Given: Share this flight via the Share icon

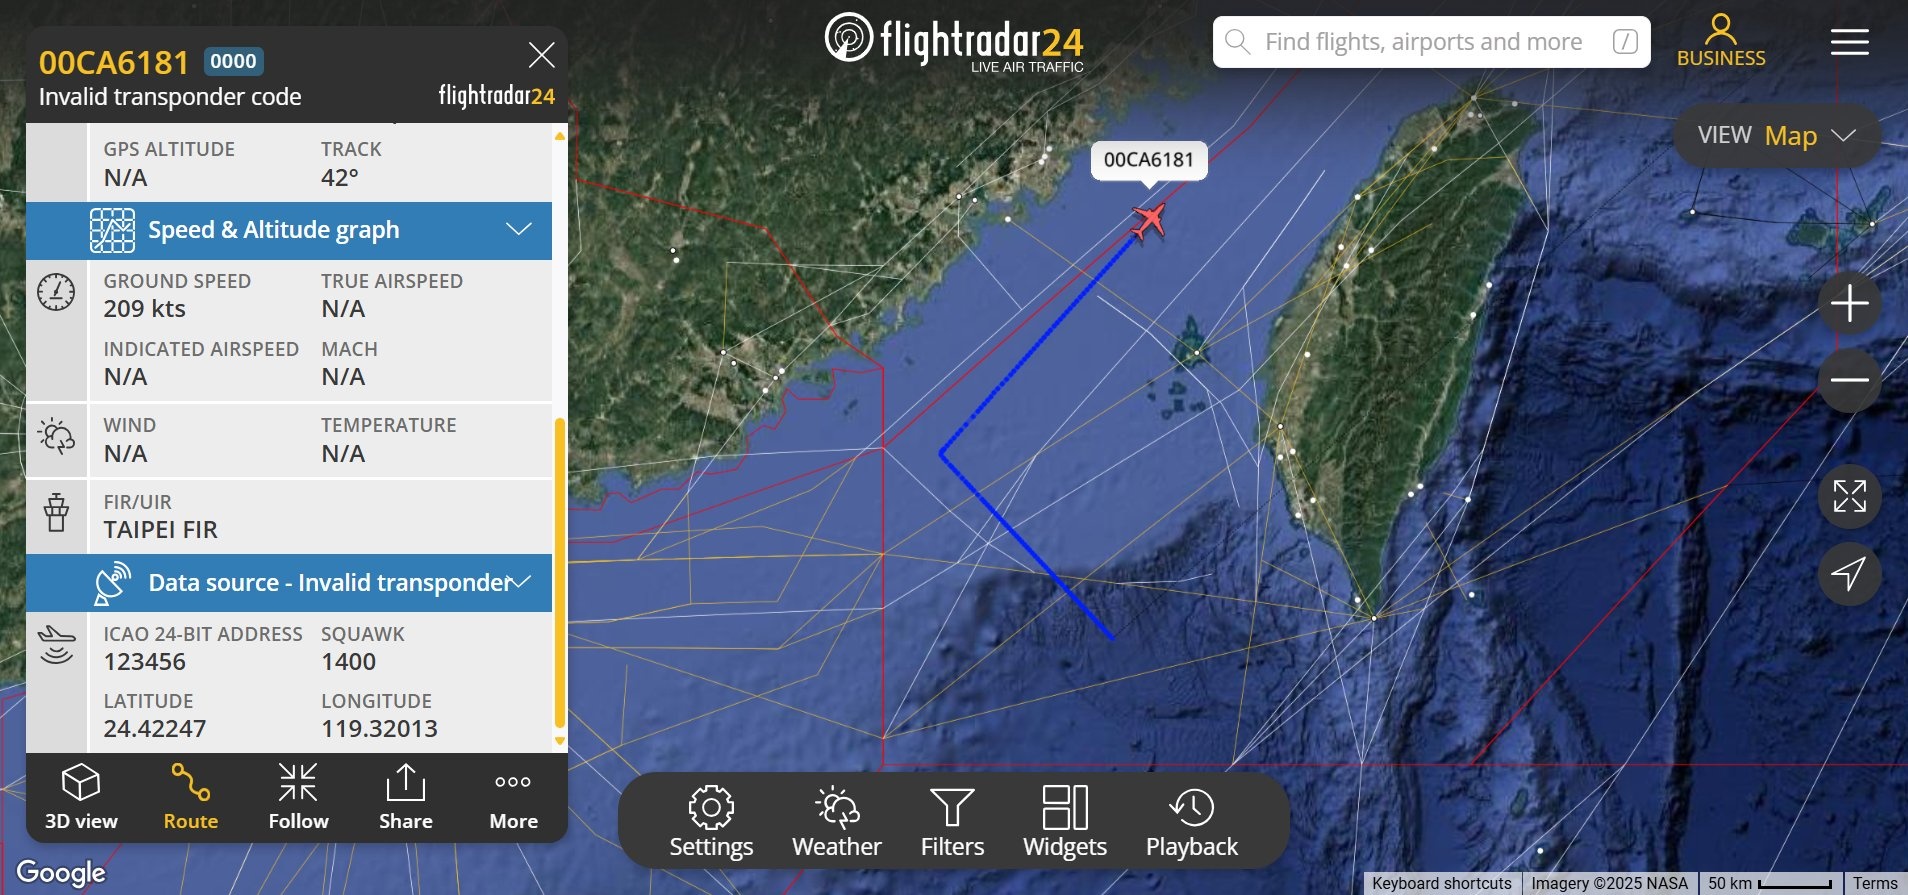Looking at the screenshot, I should (x=405, y=797).
